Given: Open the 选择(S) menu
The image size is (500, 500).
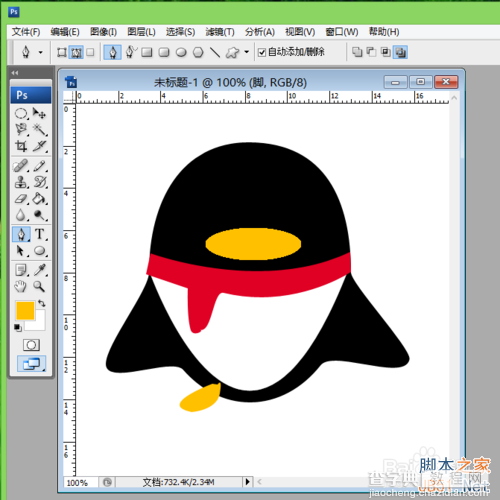Looking at the screenshot, I should pos(180,32).
